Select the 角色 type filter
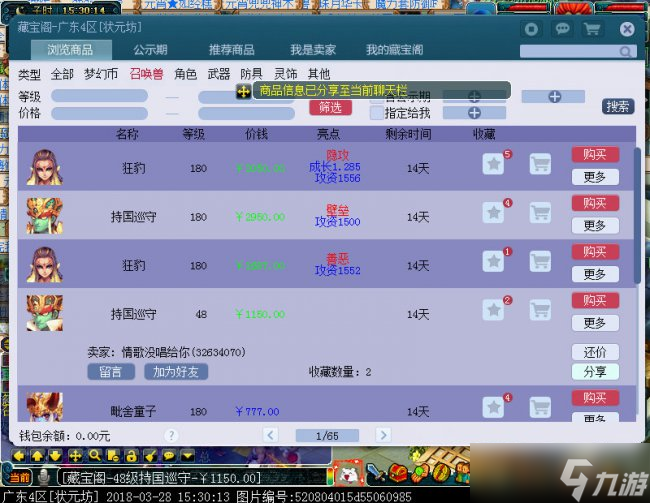 tap(185, 74)
